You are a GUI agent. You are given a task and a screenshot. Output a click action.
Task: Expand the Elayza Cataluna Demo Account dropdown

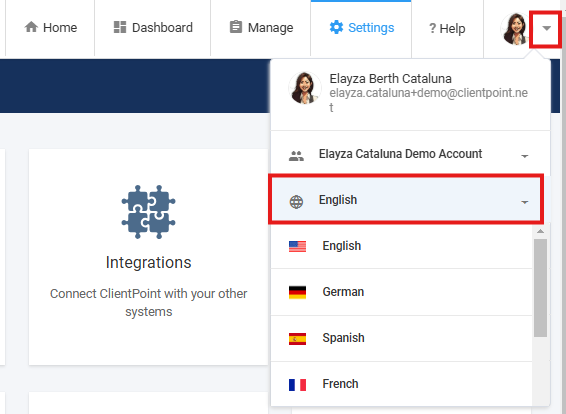[524, 156]
